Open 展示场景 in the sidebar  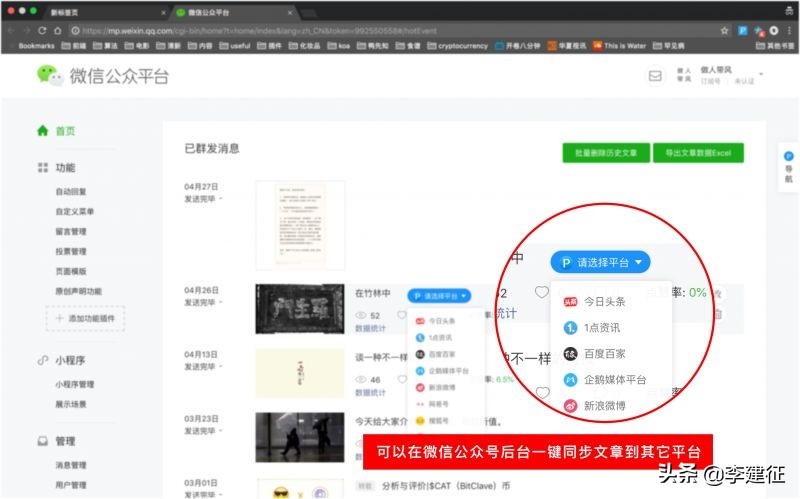click(x=71, y=404)
